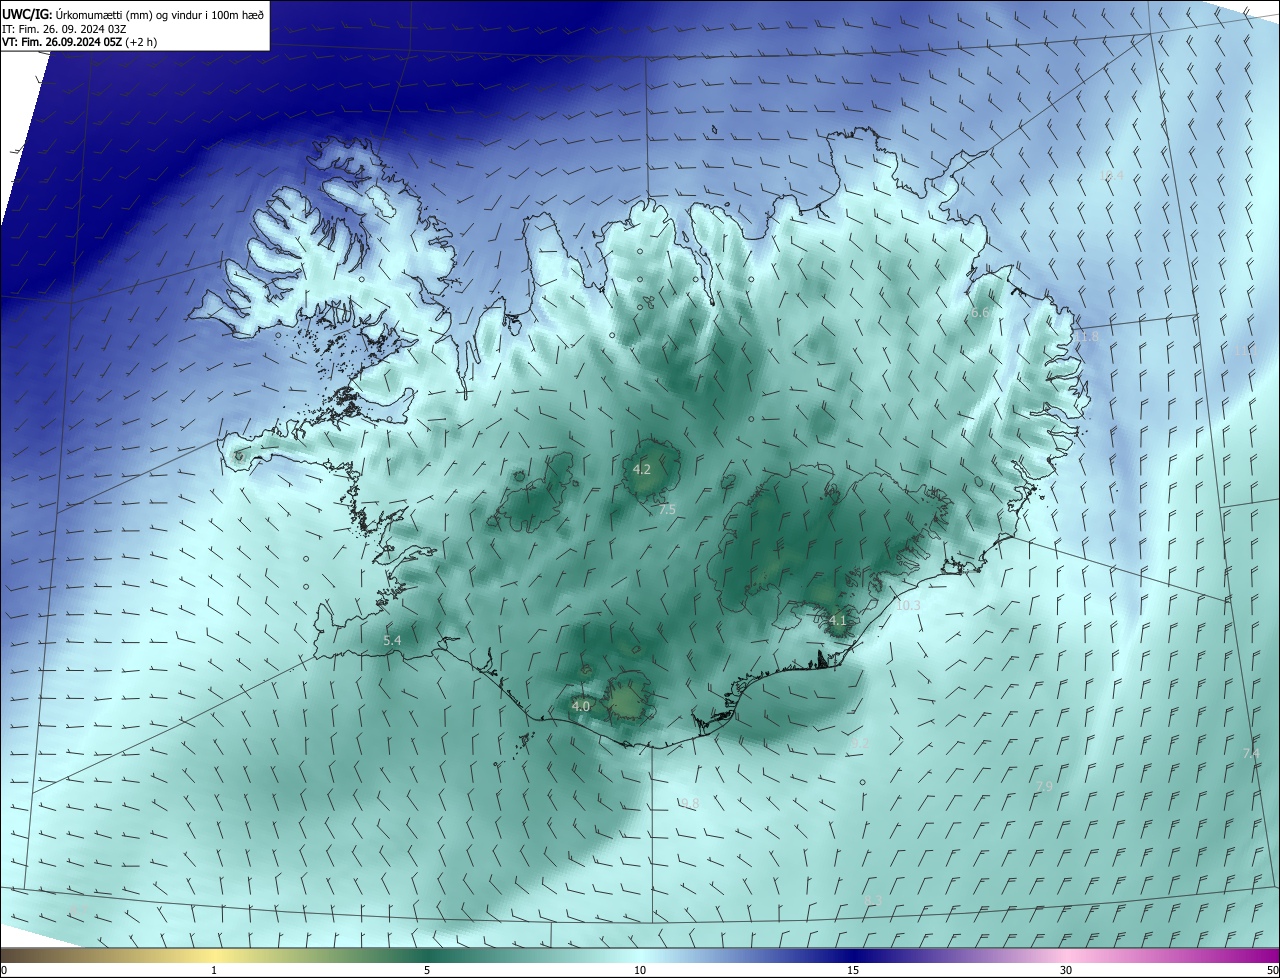1280x978 pixels.
Task: Click the 4.1 value label
Action: tap(837, 620)
